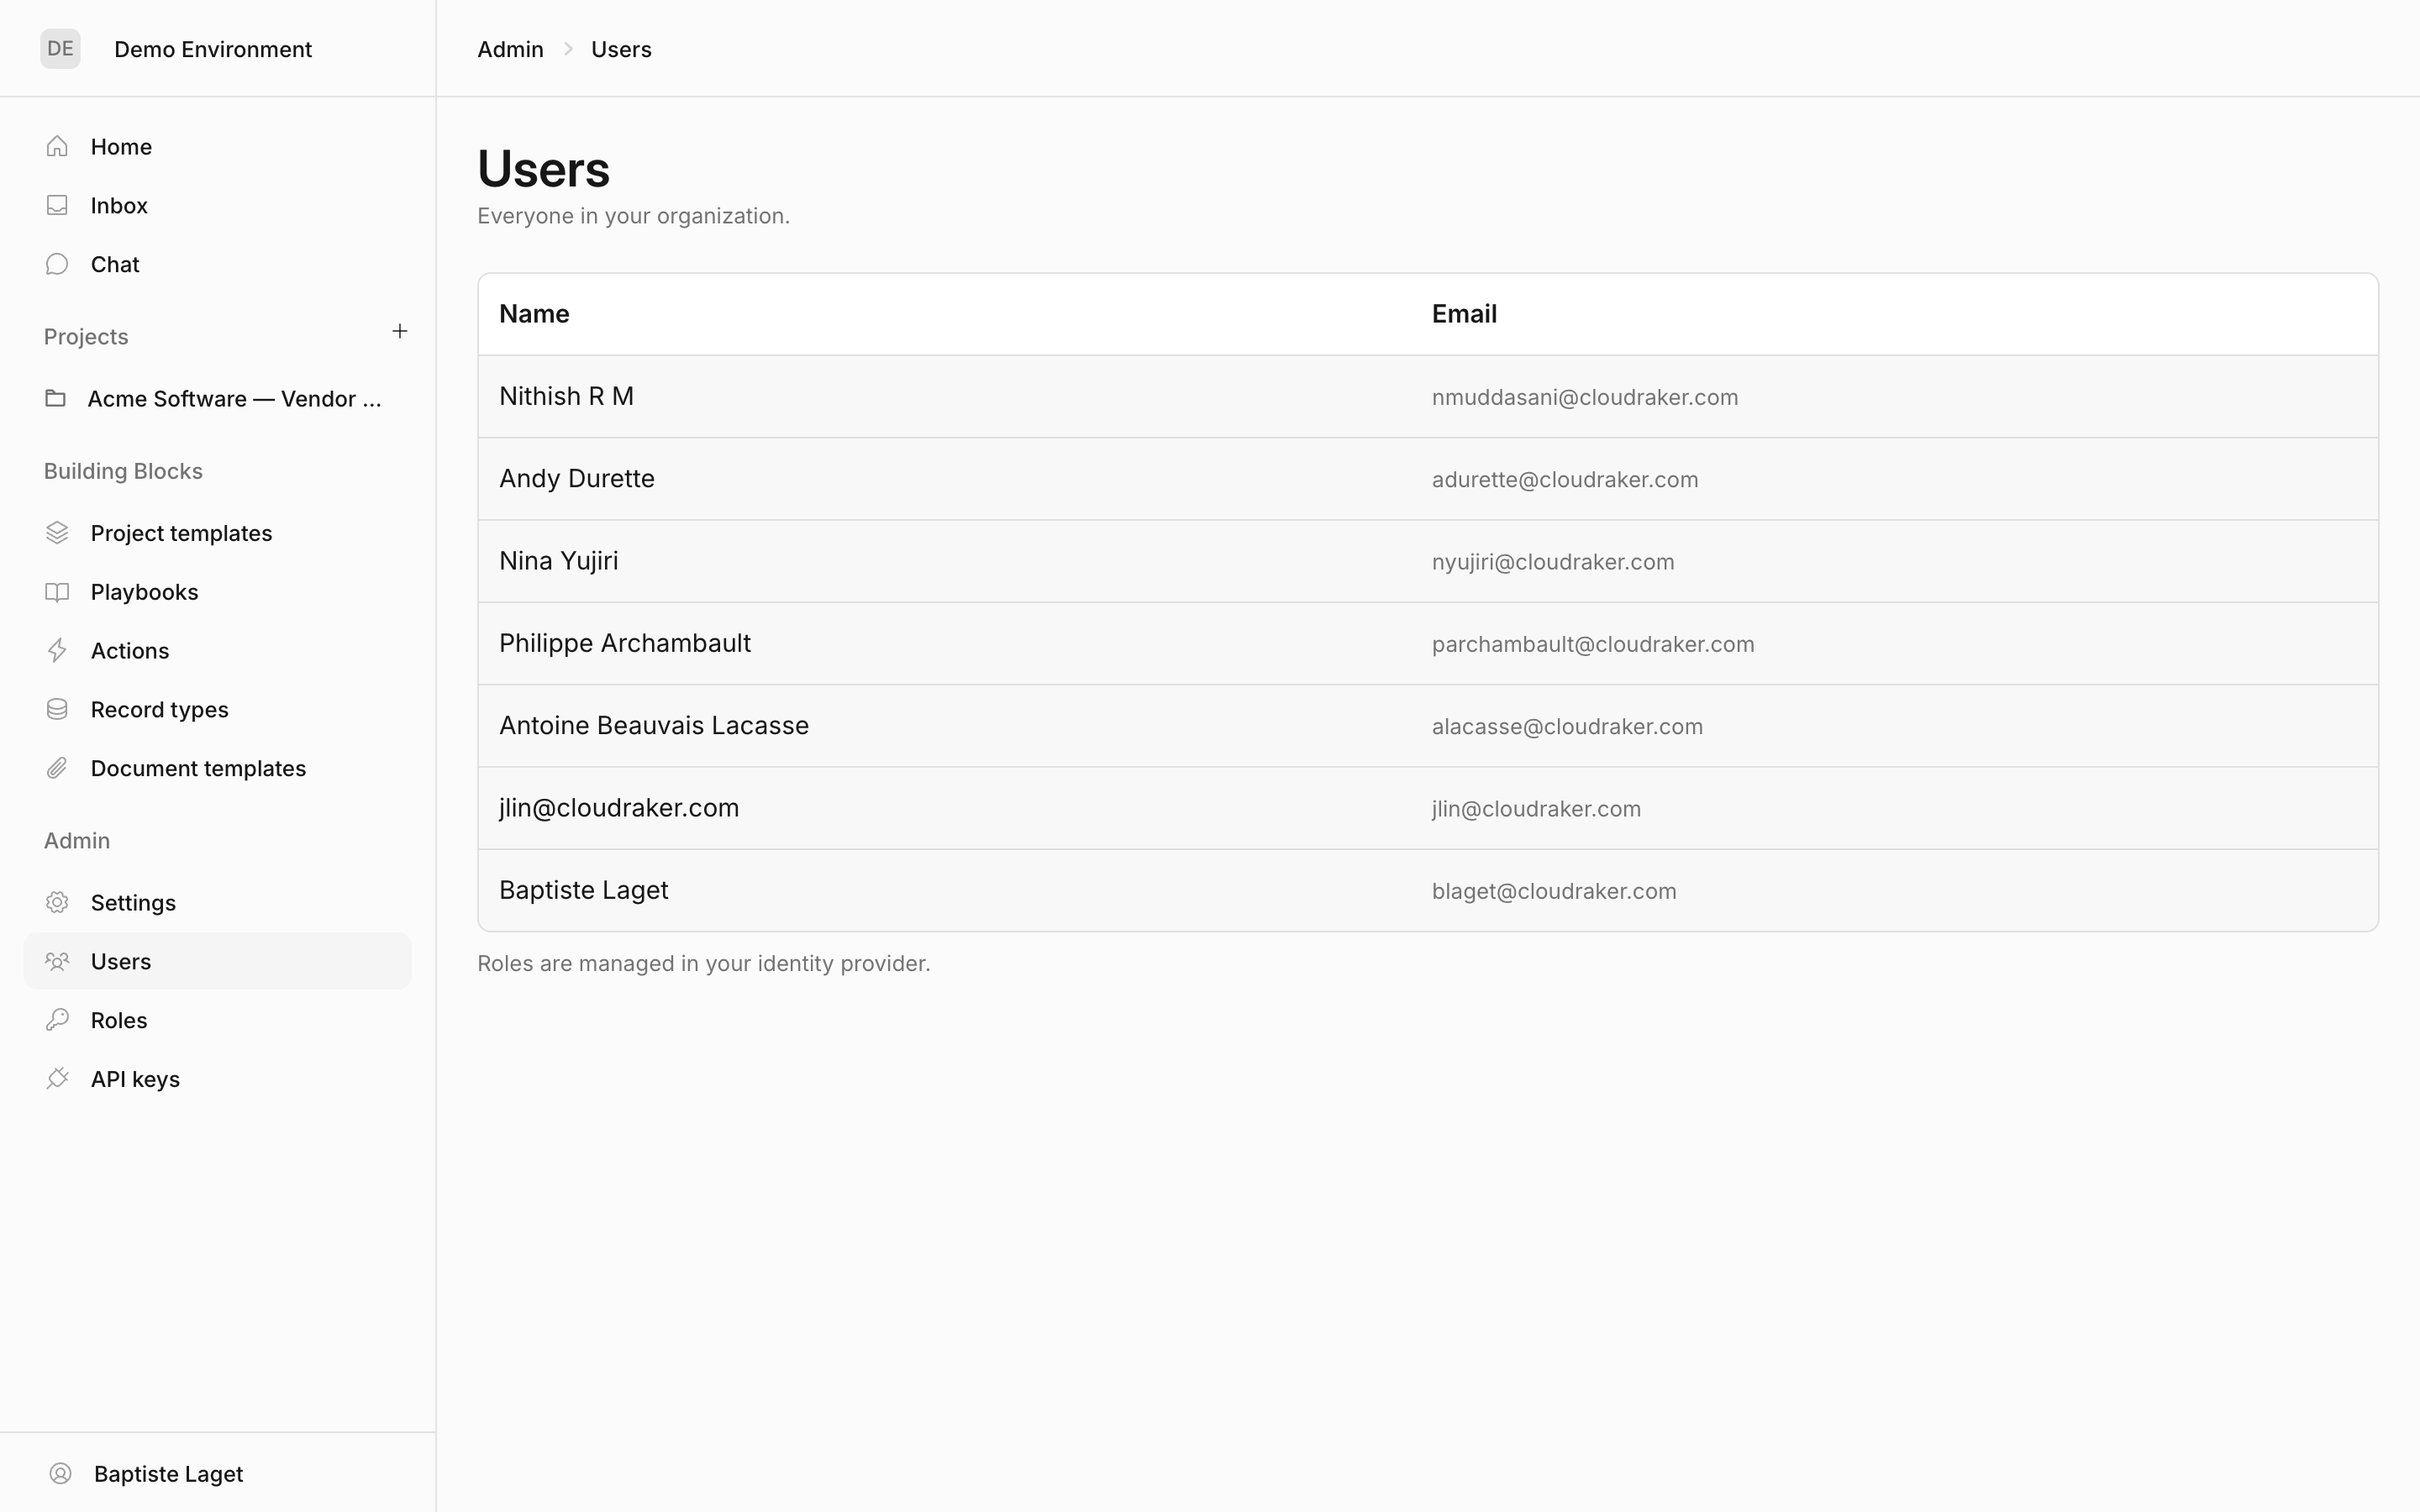Navigate to Actions
This screenshot has height=1512, width=2420.
217,651
